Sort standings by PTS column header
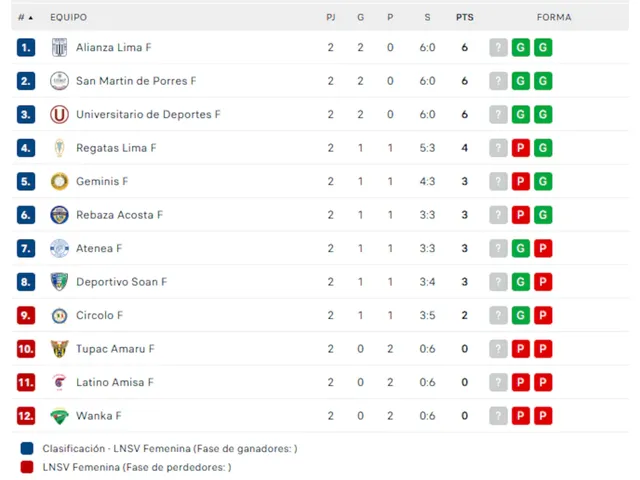 tap(464, 17)
